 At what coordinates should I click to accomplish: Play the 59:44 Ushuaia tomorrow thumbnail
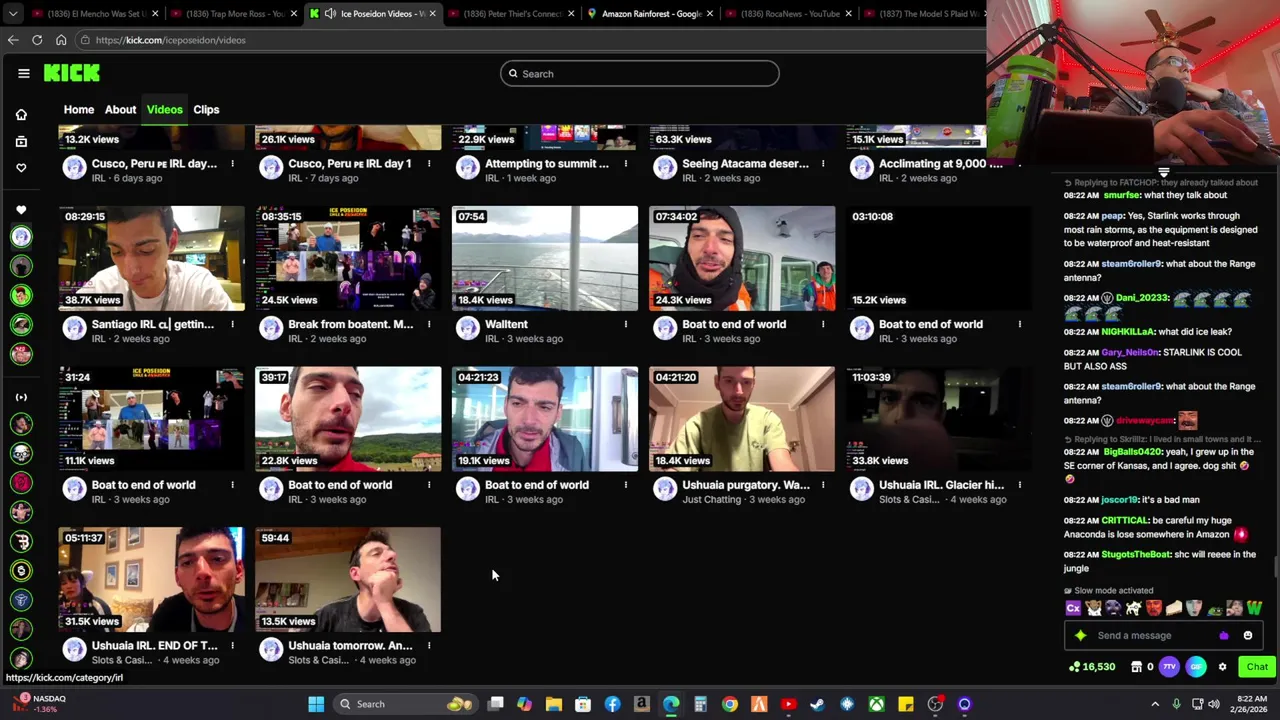coord(348,580)
